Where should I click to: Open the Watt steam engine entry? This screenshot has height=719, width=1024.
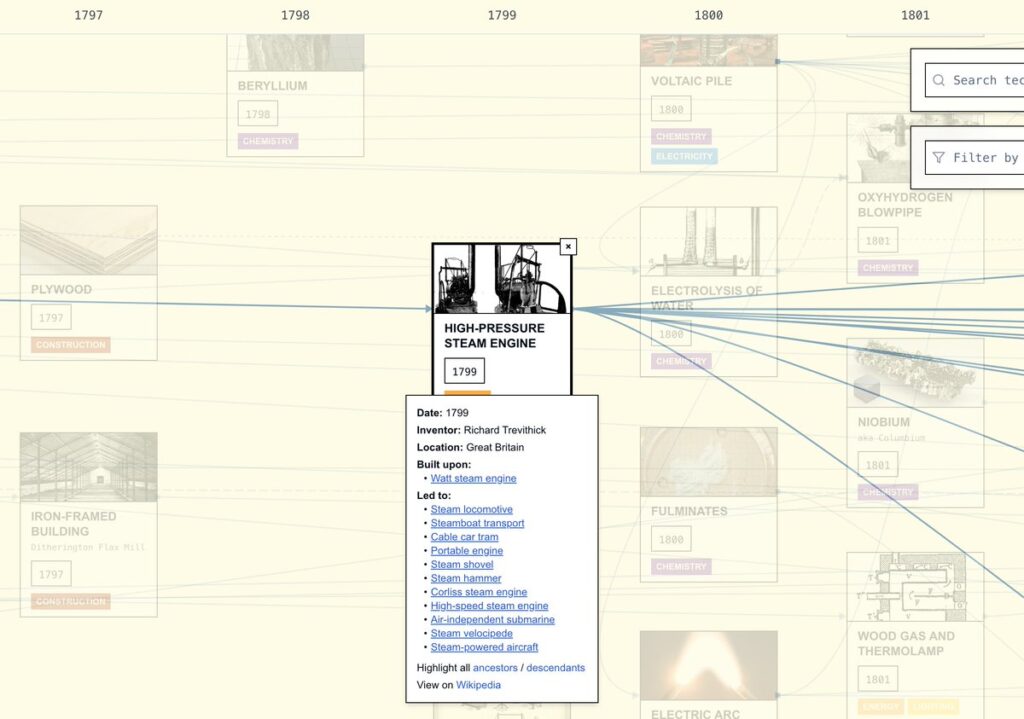pyautogui.click(x=473, y=478)
